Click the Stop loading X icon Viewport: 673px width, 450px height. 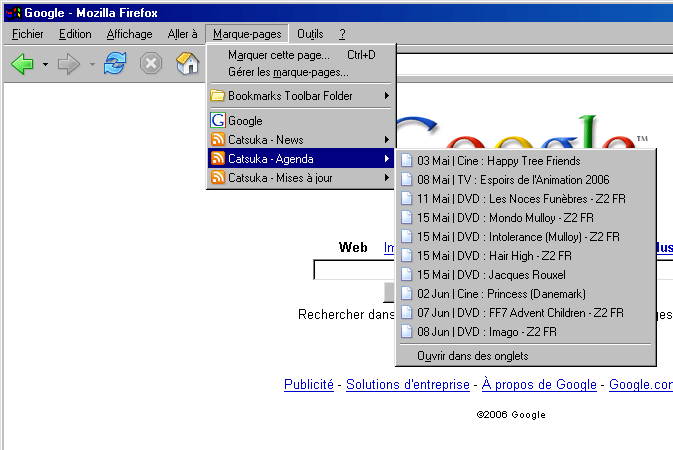click(151, 64)
